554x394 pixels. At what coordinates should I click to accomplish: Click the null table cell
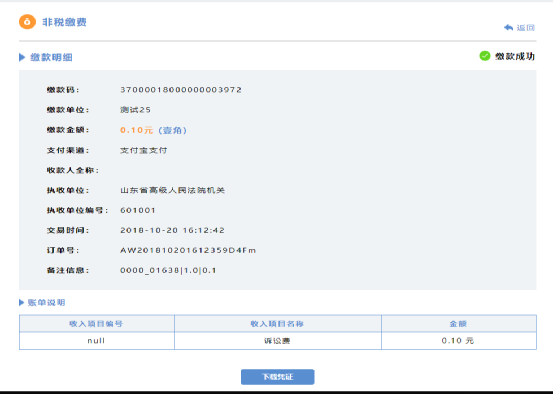(96, 341)
